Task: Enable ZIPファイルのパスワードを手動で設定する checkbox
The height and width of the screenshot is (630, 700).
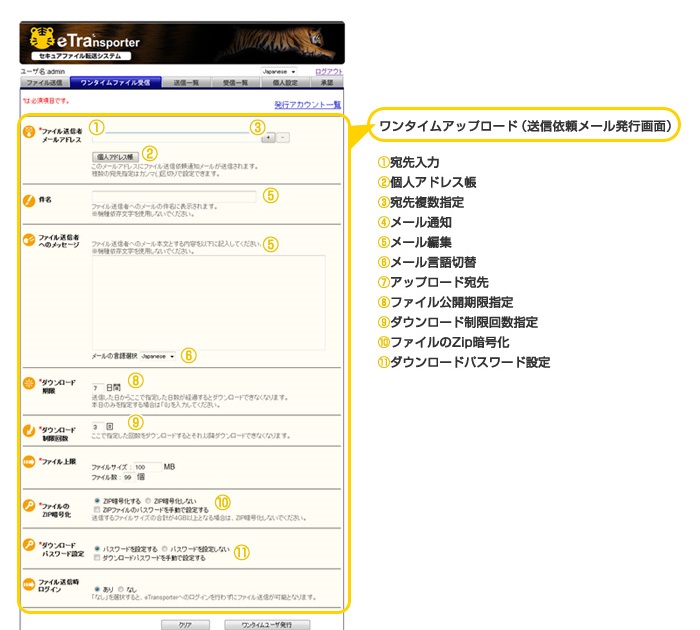Action: pos(97,509)
